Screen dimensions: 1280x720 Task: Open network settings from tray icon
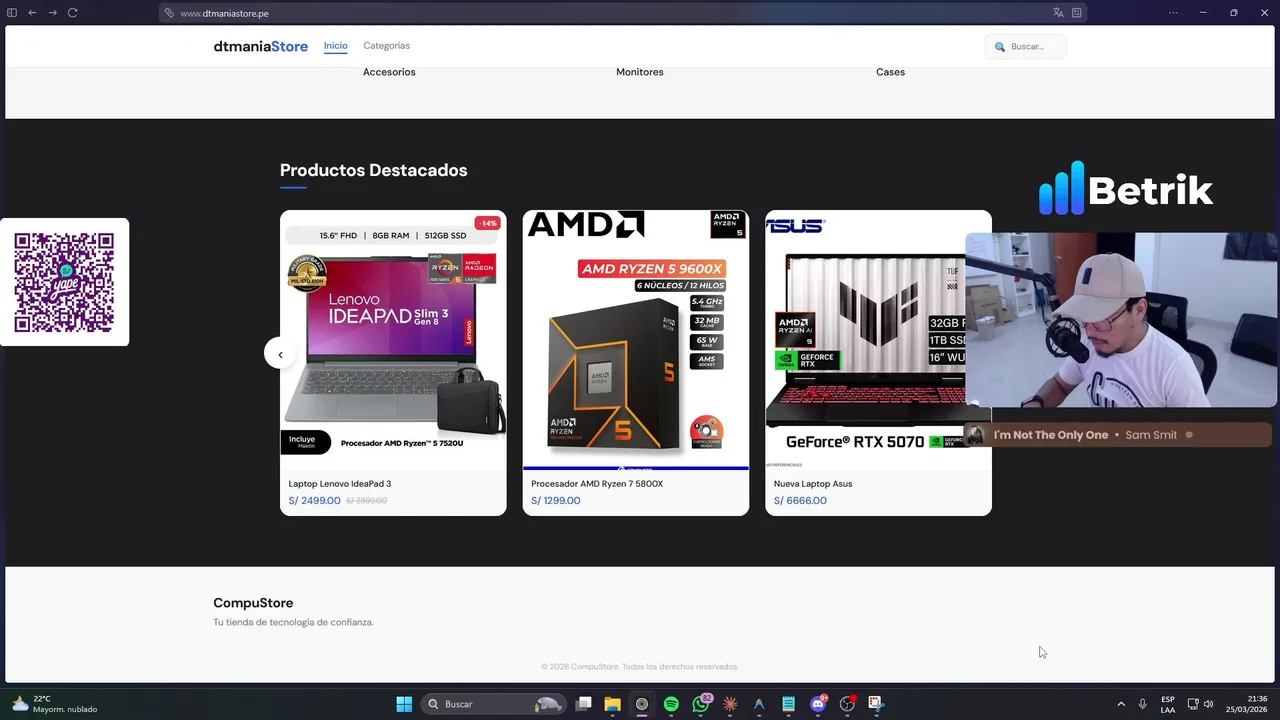(x=1193, y=704)
